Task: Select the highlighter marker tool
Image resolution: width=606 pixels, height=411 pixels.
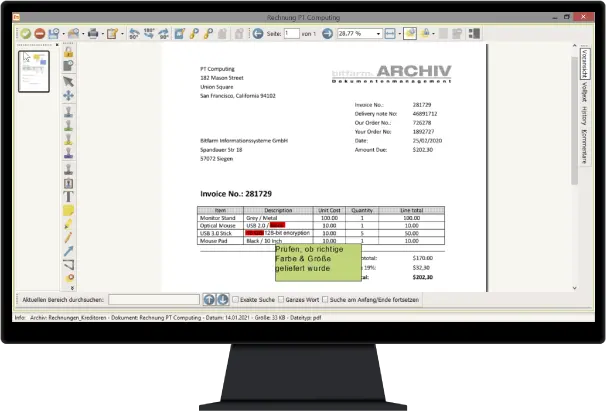Action: 68,224
